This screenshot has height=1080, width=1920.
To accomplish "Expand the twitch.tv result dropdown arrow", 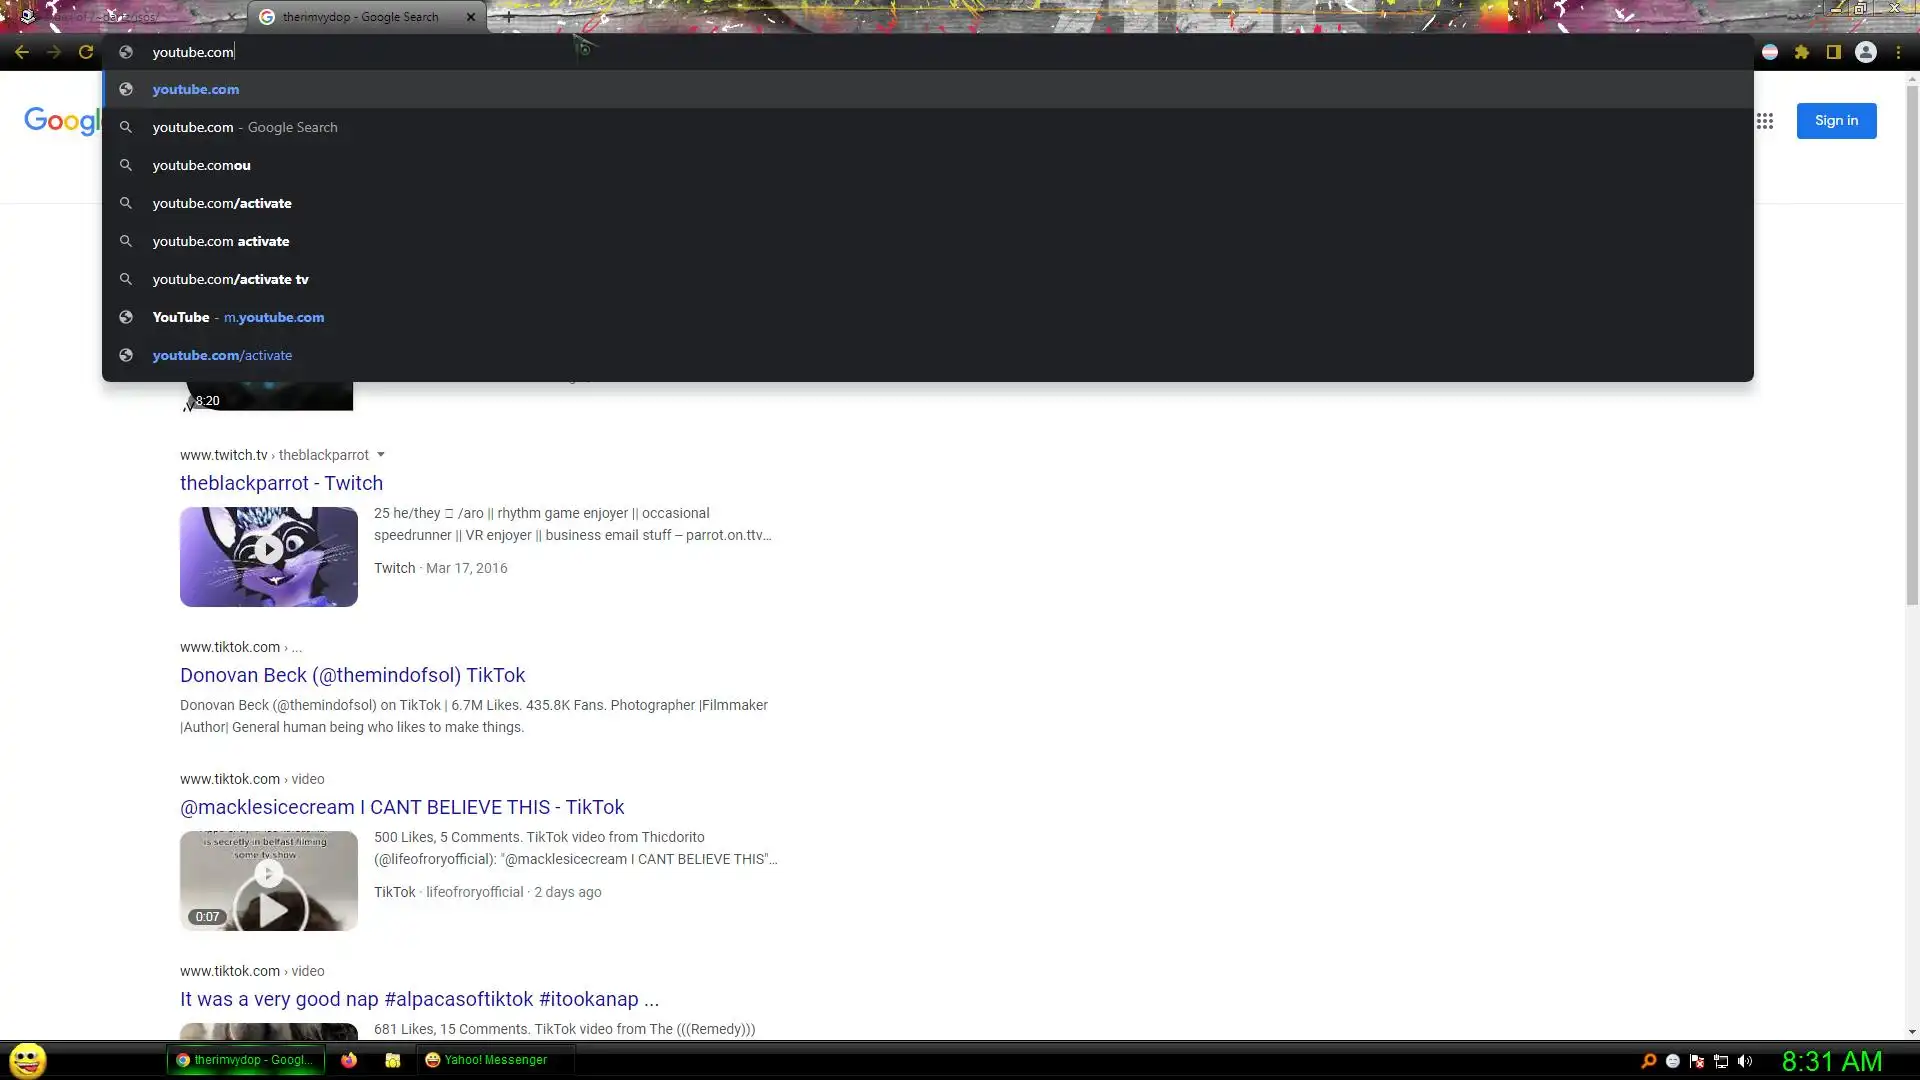I will pos(381,455).
